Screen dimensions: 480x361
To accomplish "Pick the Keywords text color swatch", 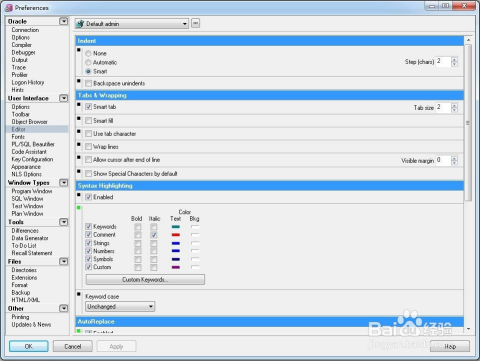I will 176,227.
